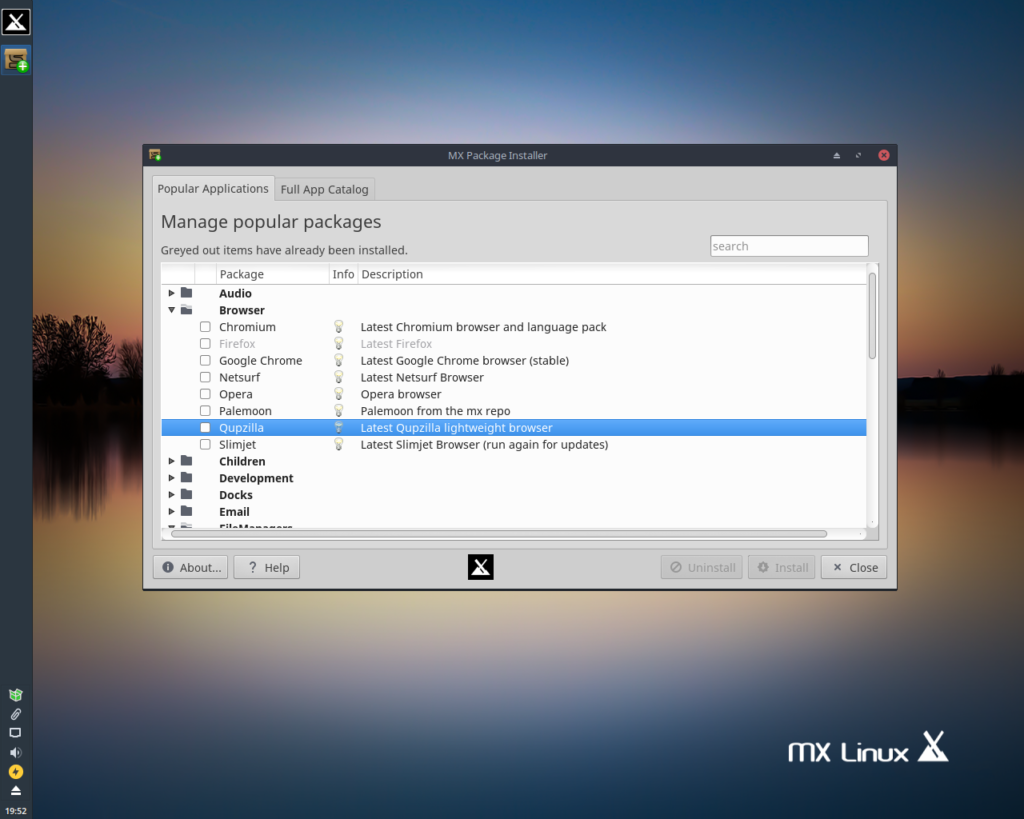
Task: Click the Install button
Action: [x=782, y=567]
